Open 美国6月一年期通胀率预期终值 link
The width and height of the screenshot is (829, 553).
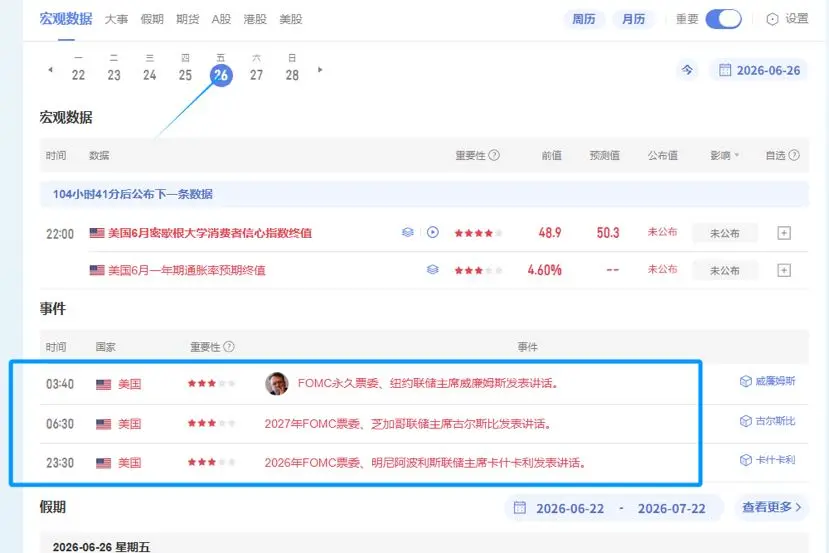point(187,270)
